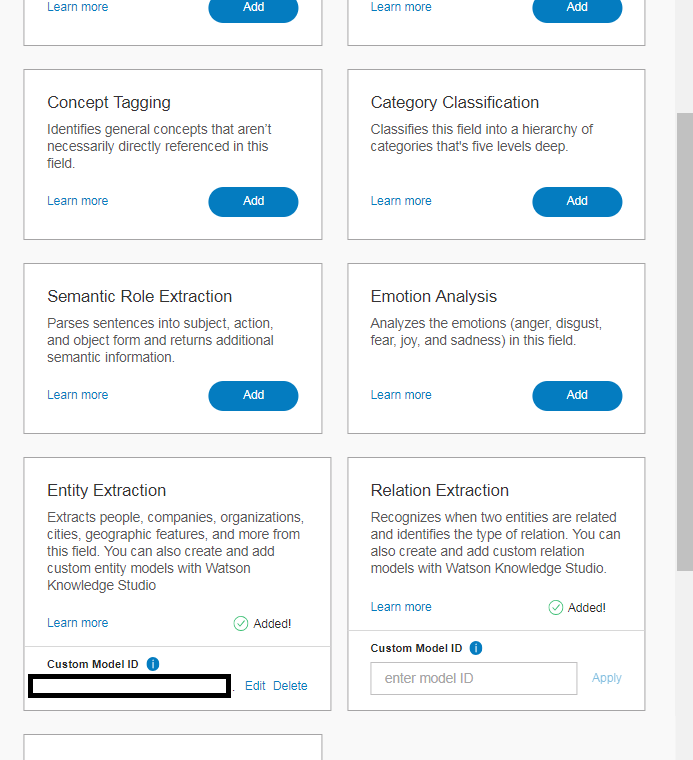Add the Category Classification enrichment
This screenshot has height=760, width=693.
[577, 201]
